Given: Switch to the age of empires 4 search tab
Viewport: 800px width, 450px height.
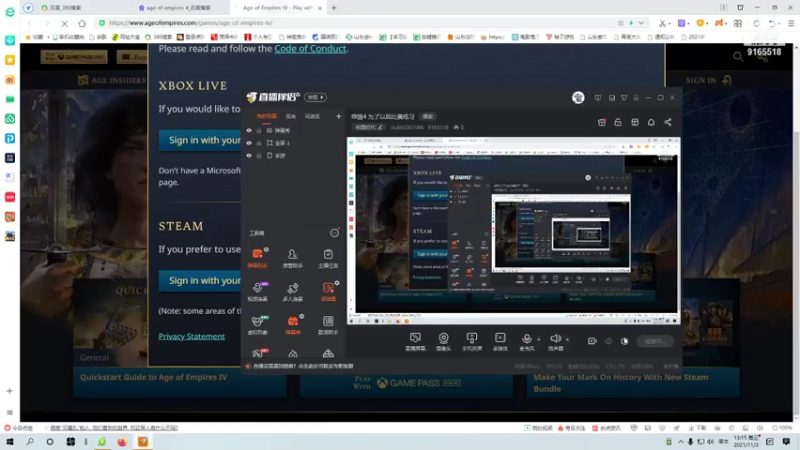Looking at the screenshot, I should (x=179, y=8).
